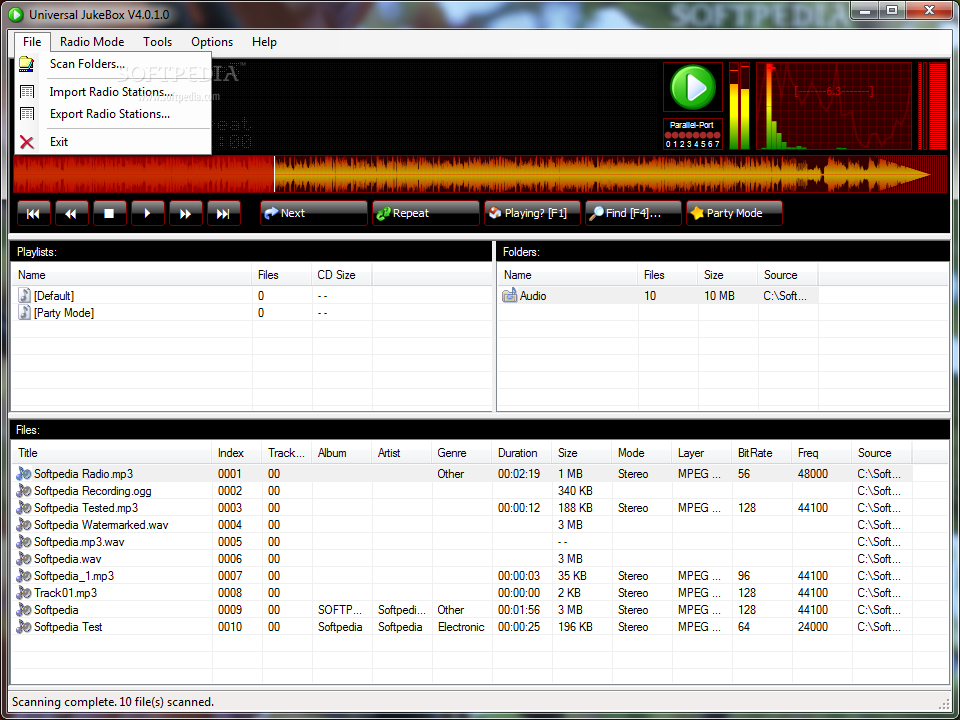Click the fast forward button

[186, 214]
